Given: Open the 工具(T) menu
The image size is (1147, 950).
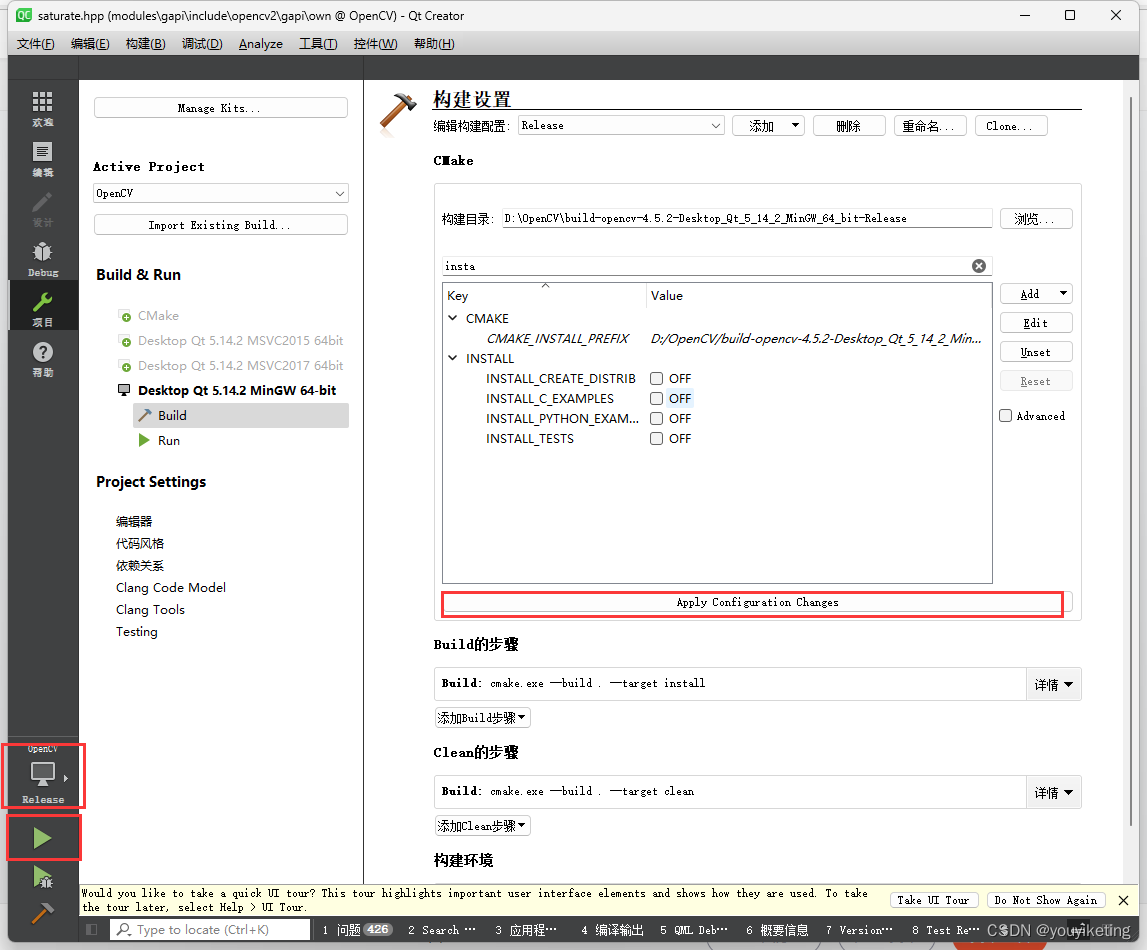Looking at the screenshot, I should (x=318, y=44).
